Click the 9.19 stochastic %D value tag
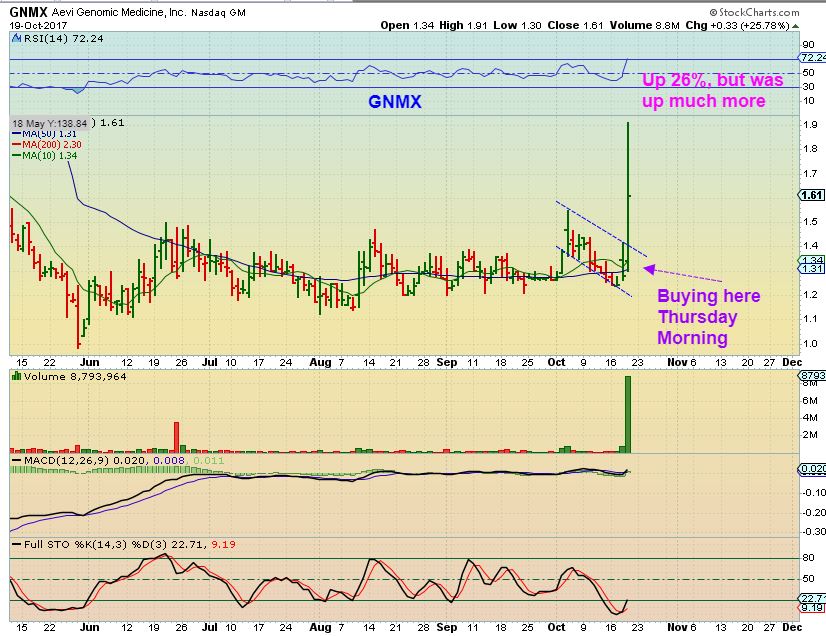The width and height of the screenshot is (826, 636). (812, 608)
